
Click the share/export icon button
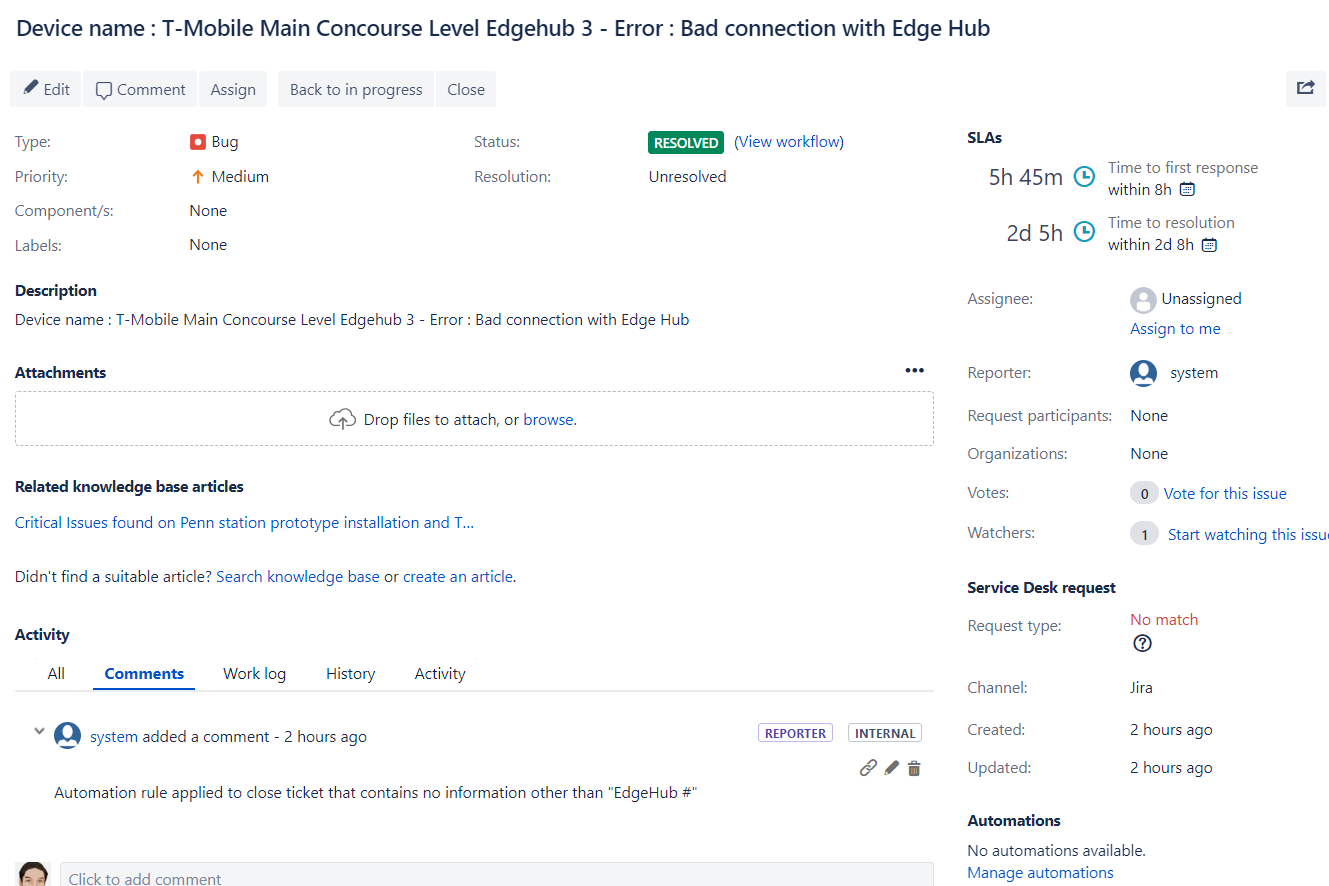tap(1305, 89)
